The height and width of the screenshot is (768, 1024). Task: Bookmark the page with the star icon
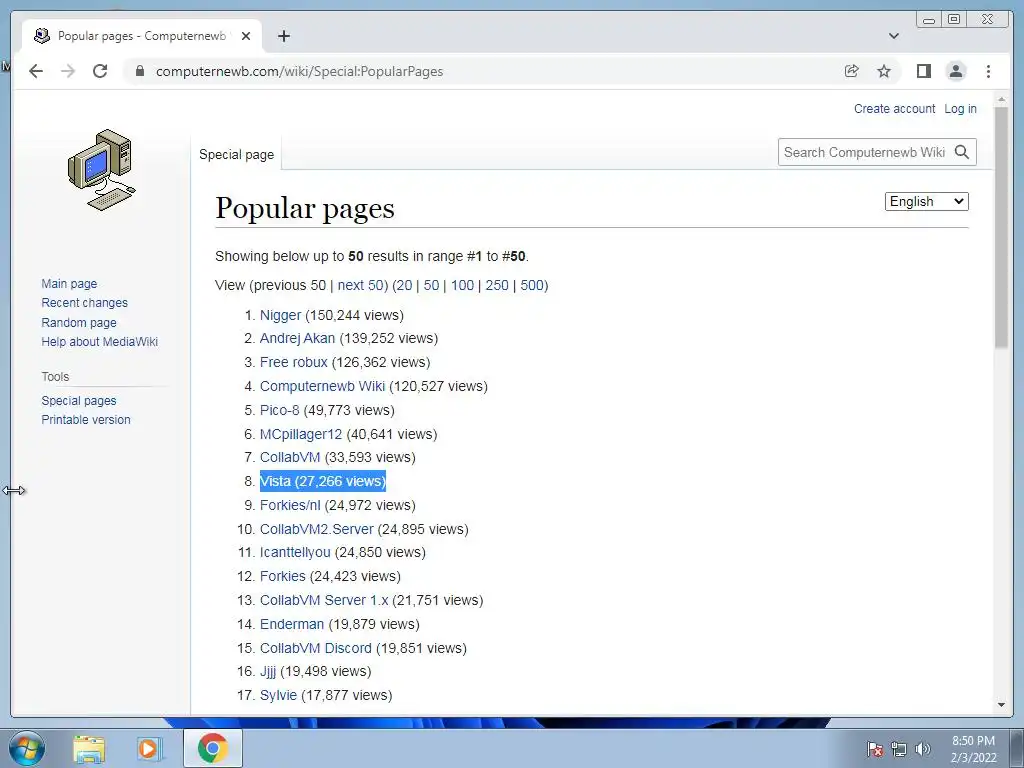coord(884,71)
